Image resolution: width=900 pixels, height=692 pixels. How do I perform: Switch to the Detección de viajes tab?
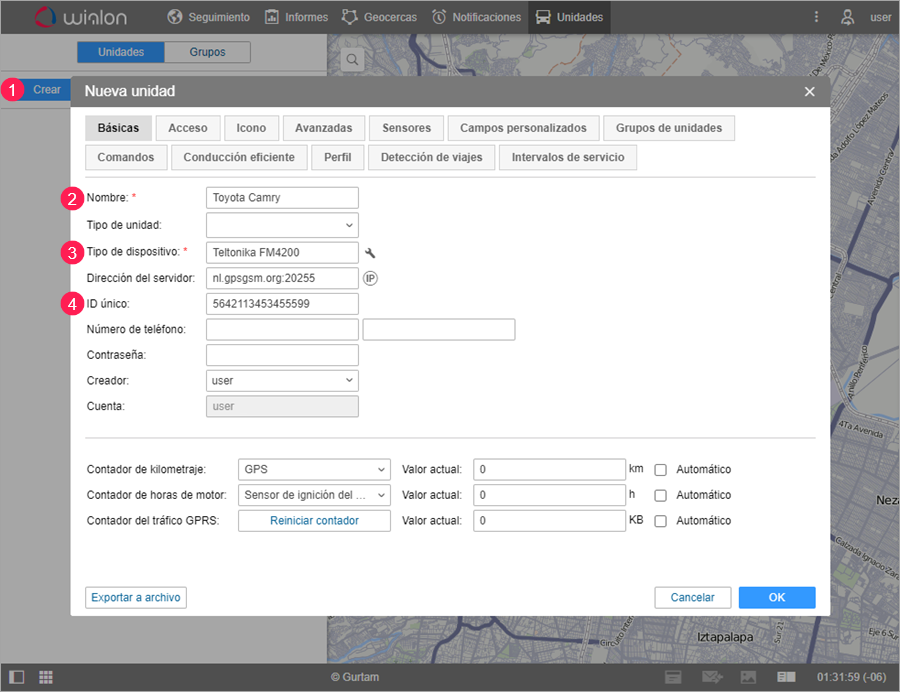click(432, 157)
